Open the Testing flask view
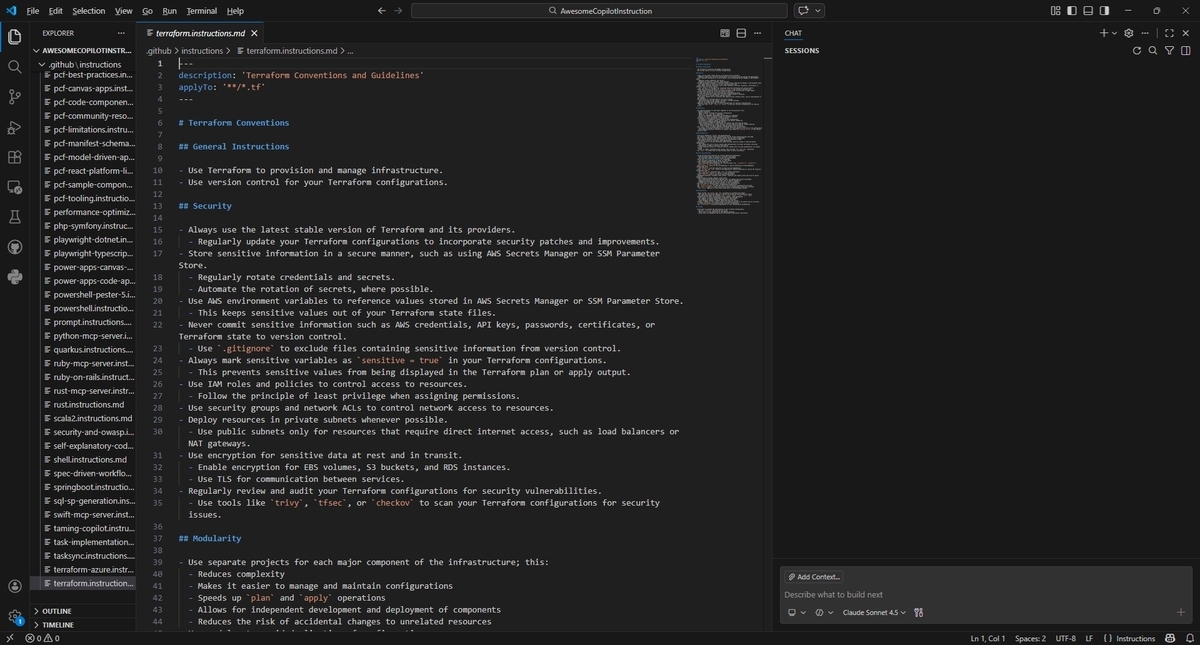The height and width of the screenshot is (645, 1200). [14, 217]
